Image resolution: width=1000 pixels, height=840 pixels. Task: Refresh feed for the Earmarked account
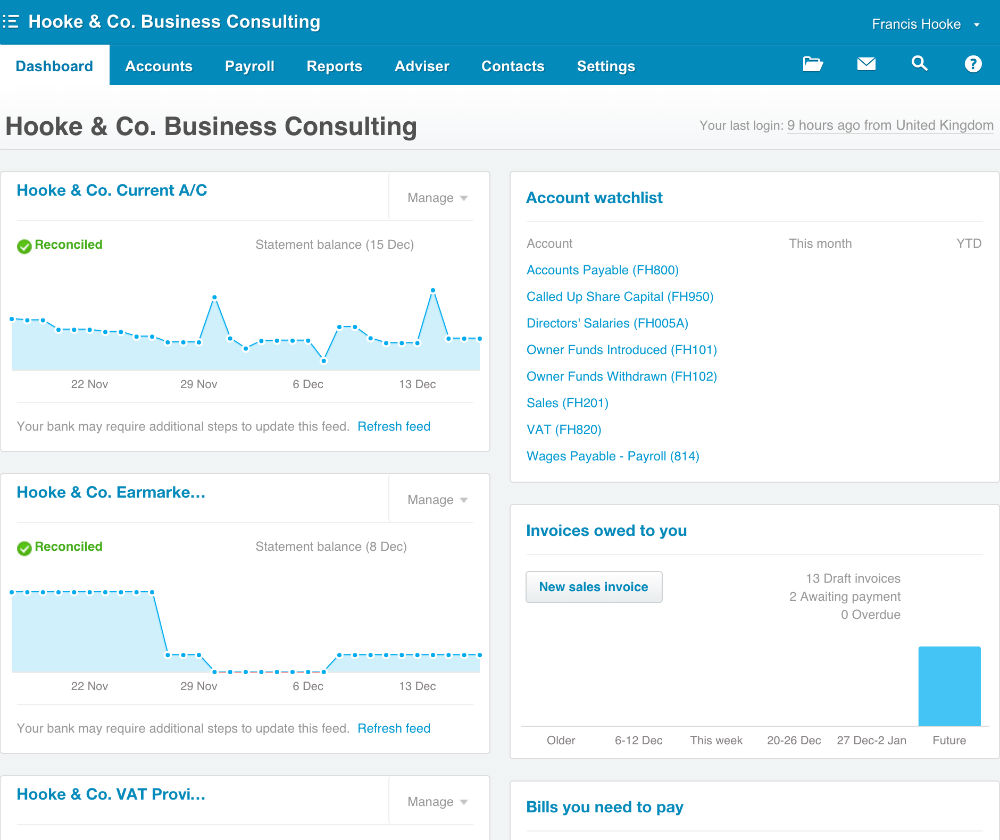pyautogui.click(x=394, y=728)
